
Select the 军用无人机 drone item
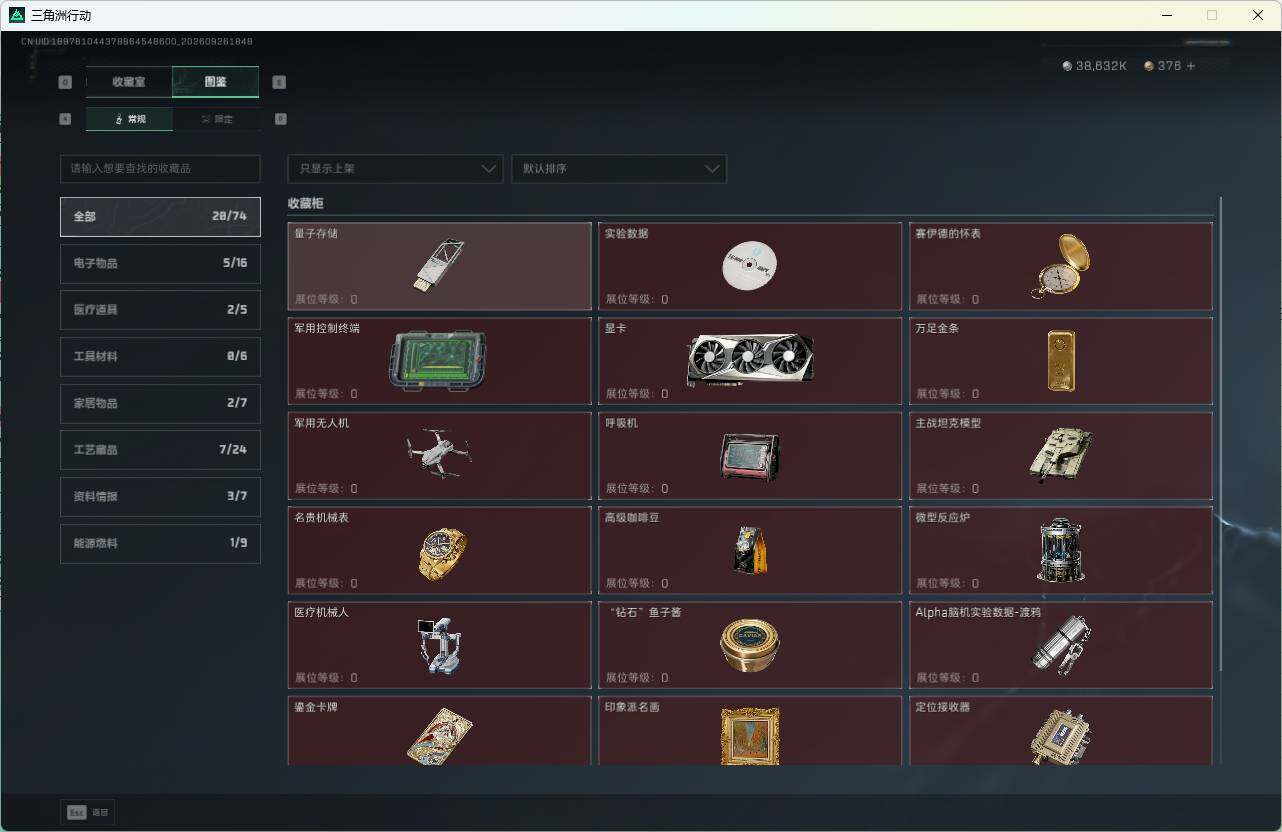439,456
